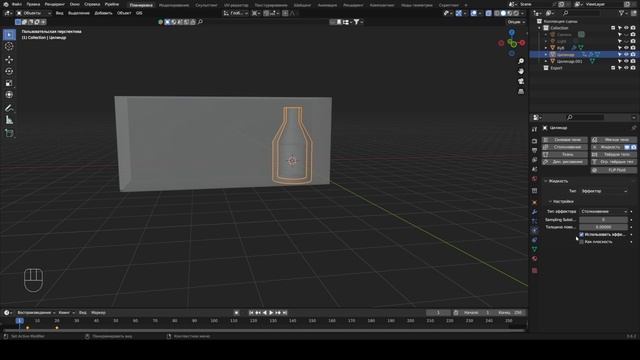Screen dimensions: 640x360
Task: Uncheck Использовать эффектор checkbox
Action: 581,234
